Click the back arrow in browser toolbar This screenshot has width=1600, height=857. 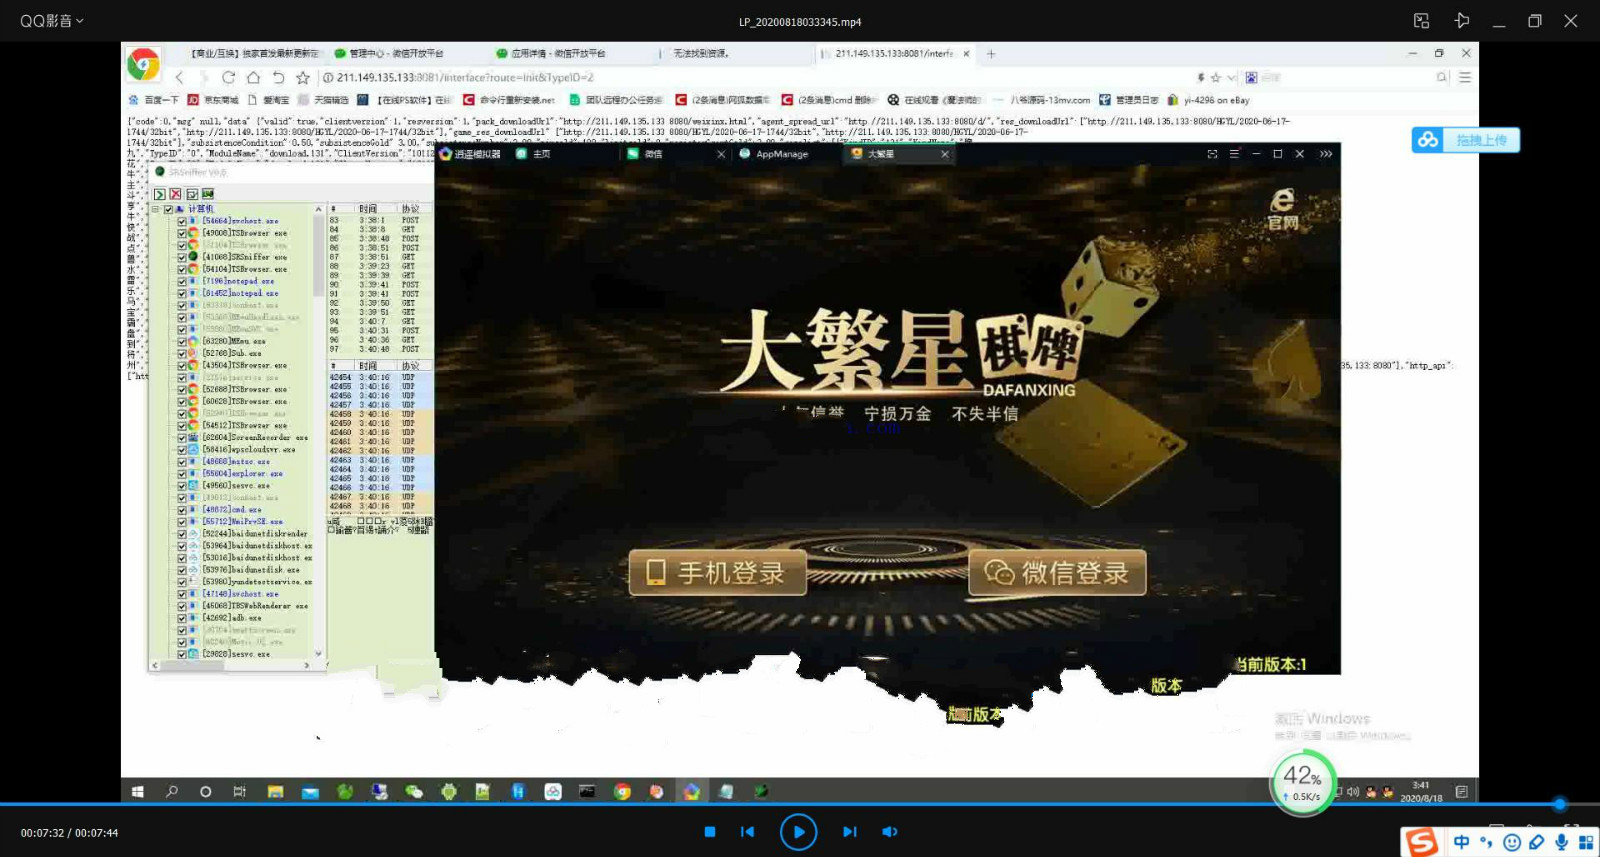pyautogui.click(x=180, y=77)
